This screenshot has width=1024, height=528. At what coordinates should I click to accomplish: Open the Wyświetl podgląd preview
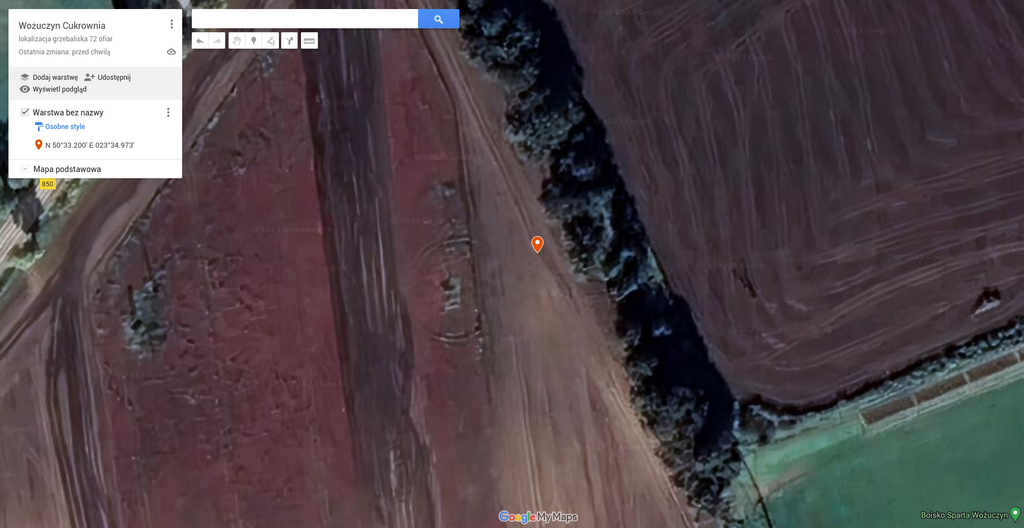58,89
